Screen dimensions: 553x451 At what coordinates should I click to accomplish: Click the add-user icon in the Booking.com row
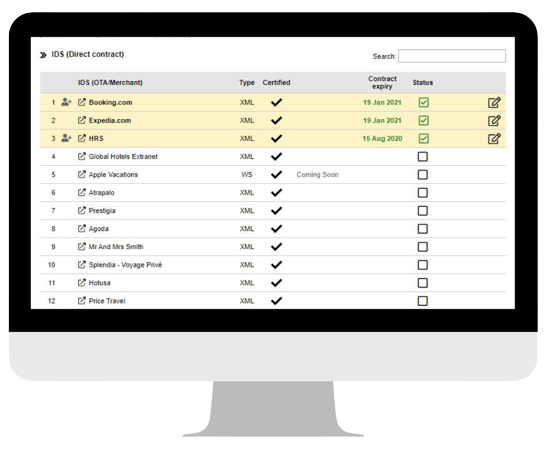click(66, 102)
